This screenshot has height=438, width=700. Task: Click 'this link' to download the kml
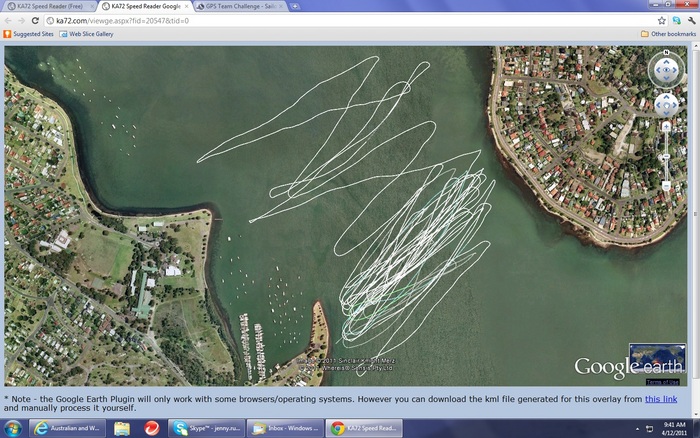click(658, 398)
